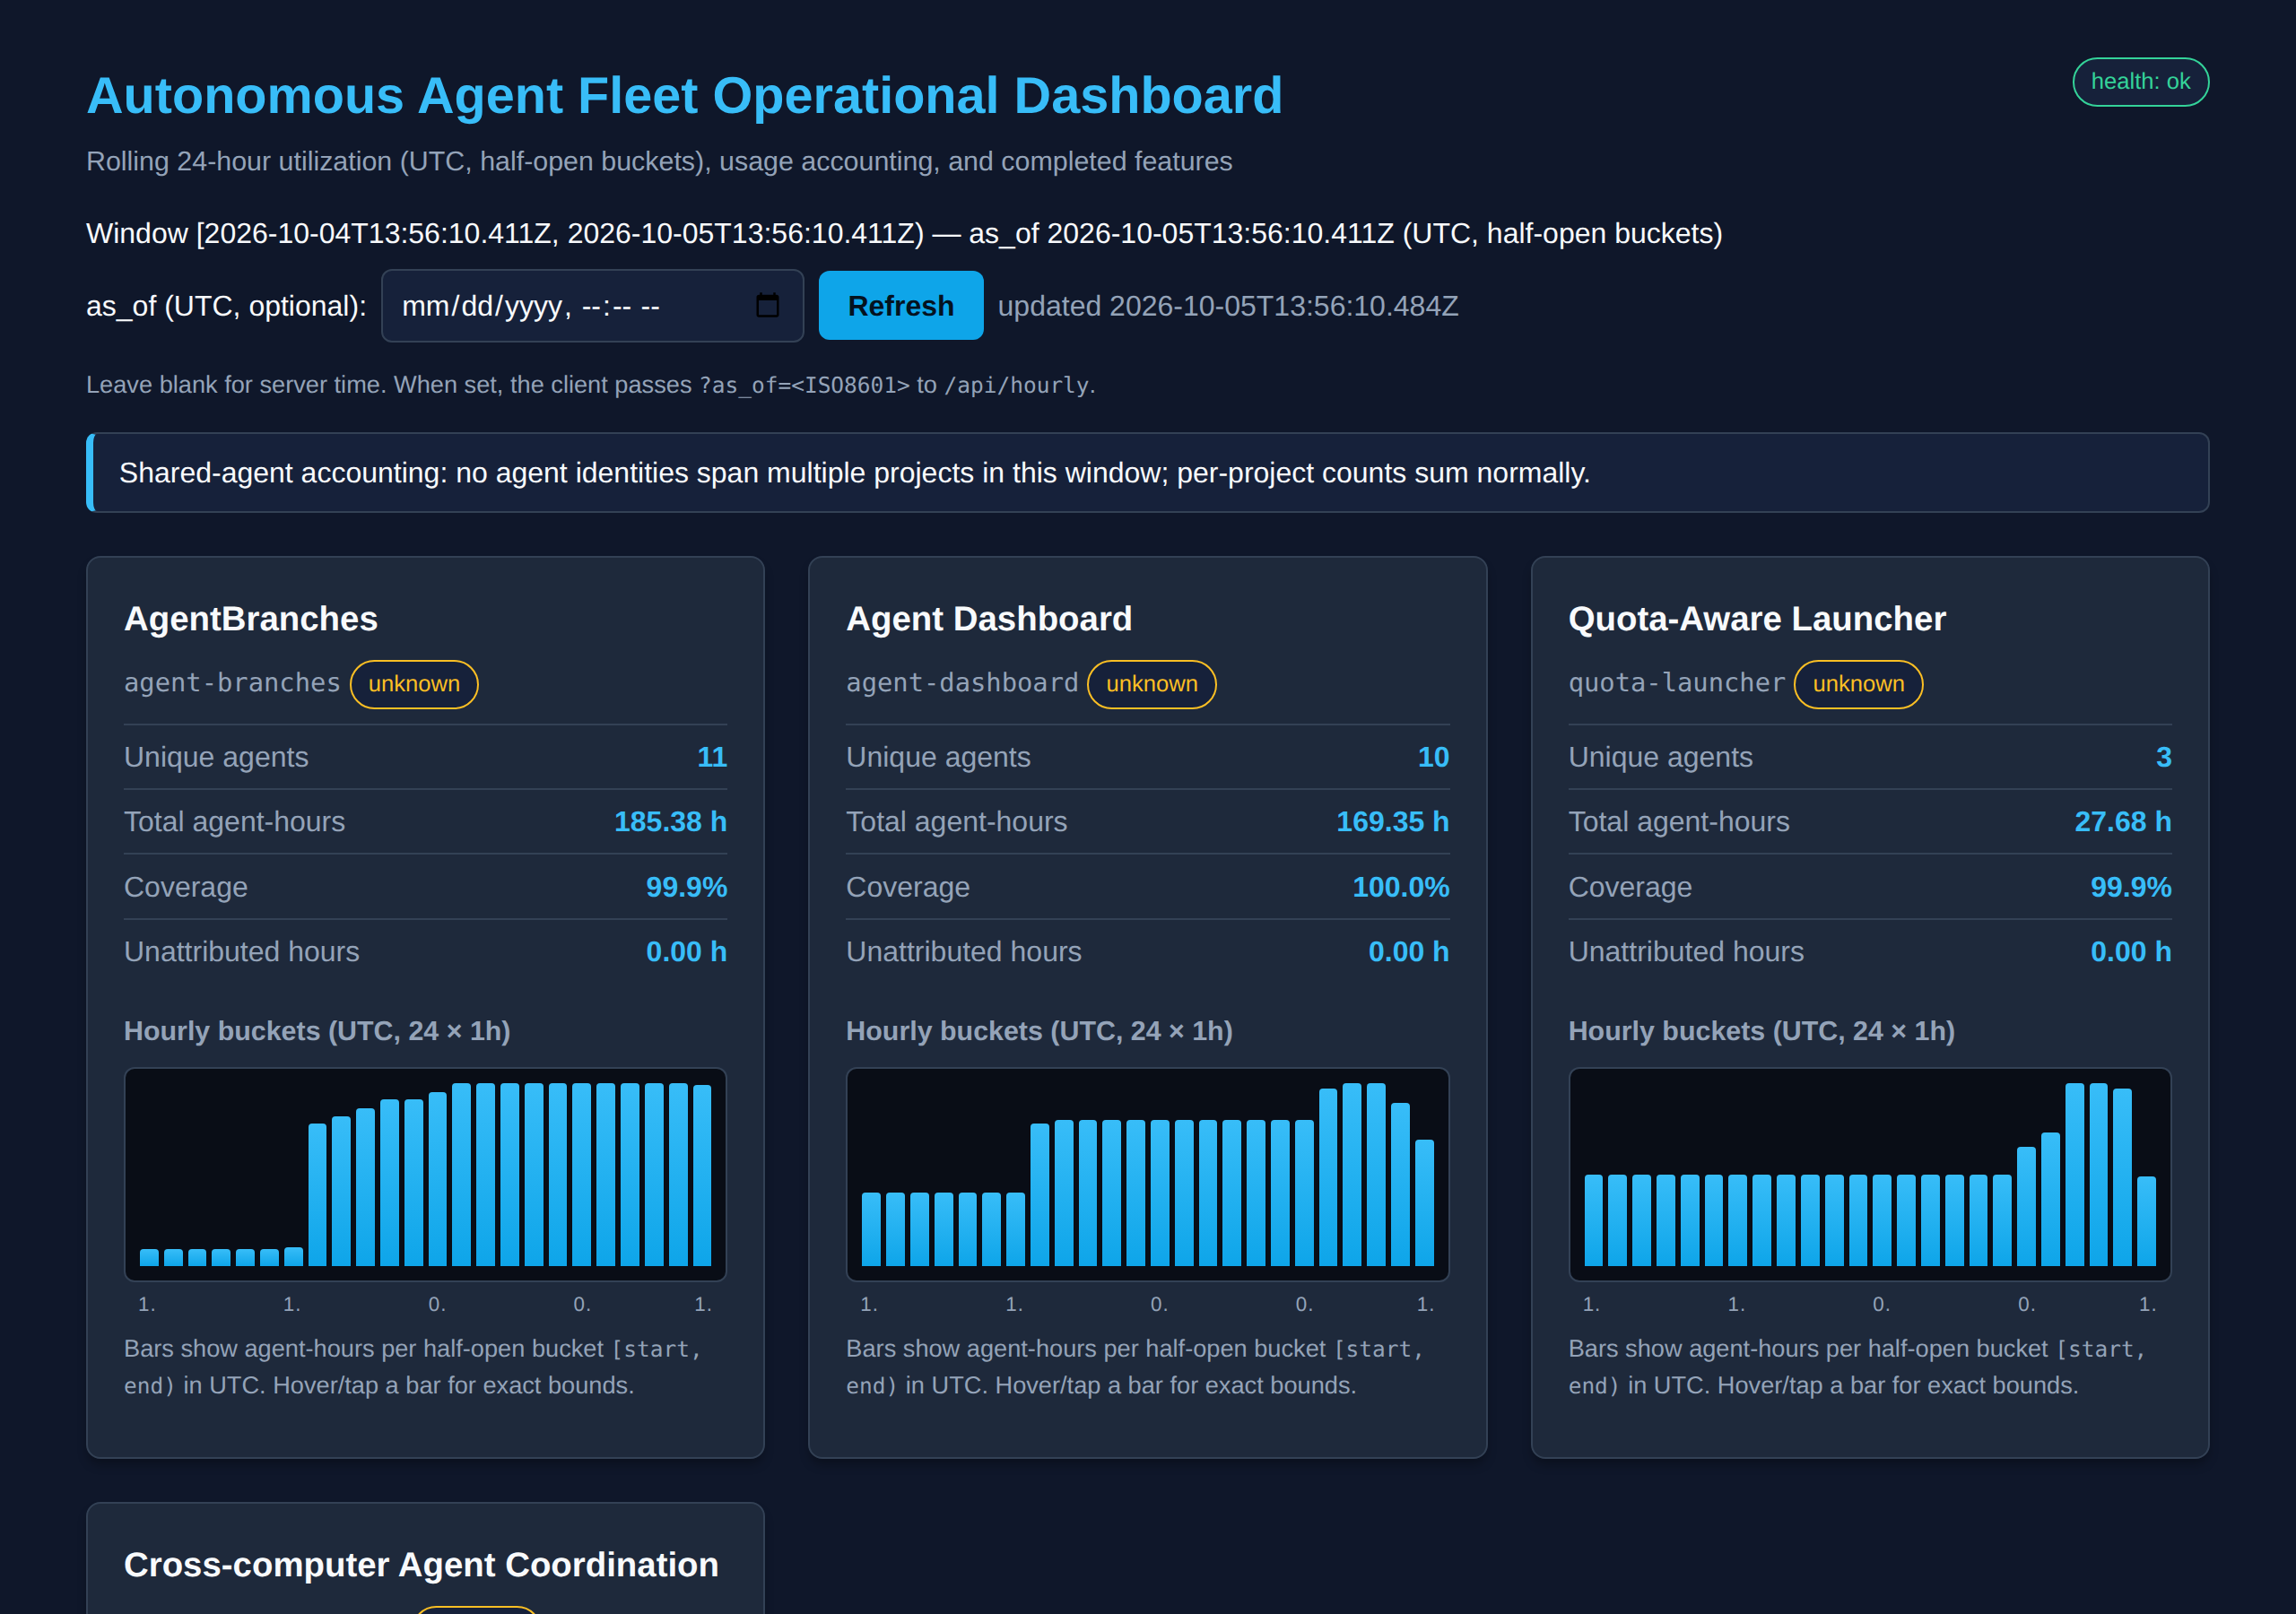The height and width of the screenshot is (1614, 2296).
Task: Click the unknown badge next to agent-dashboard
Action: coord(1151,684)
